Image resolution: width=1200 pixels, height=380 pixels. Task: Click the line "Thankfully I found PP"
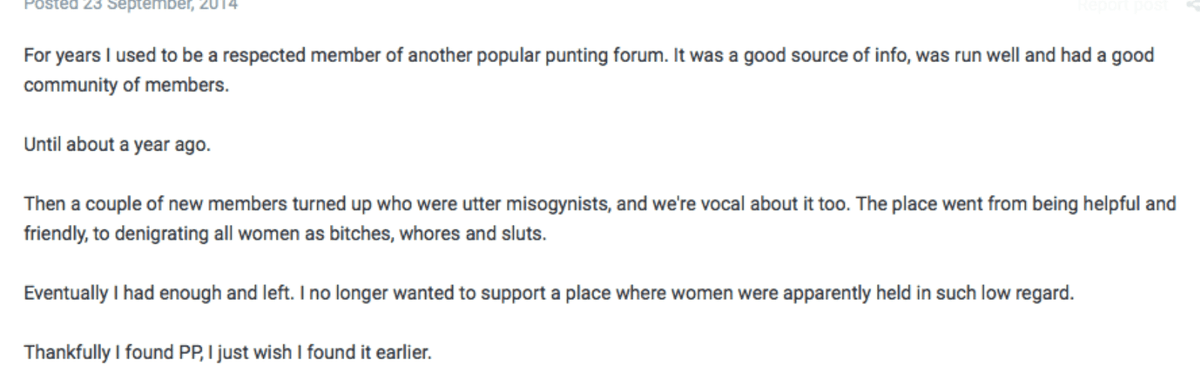point(226,355)
